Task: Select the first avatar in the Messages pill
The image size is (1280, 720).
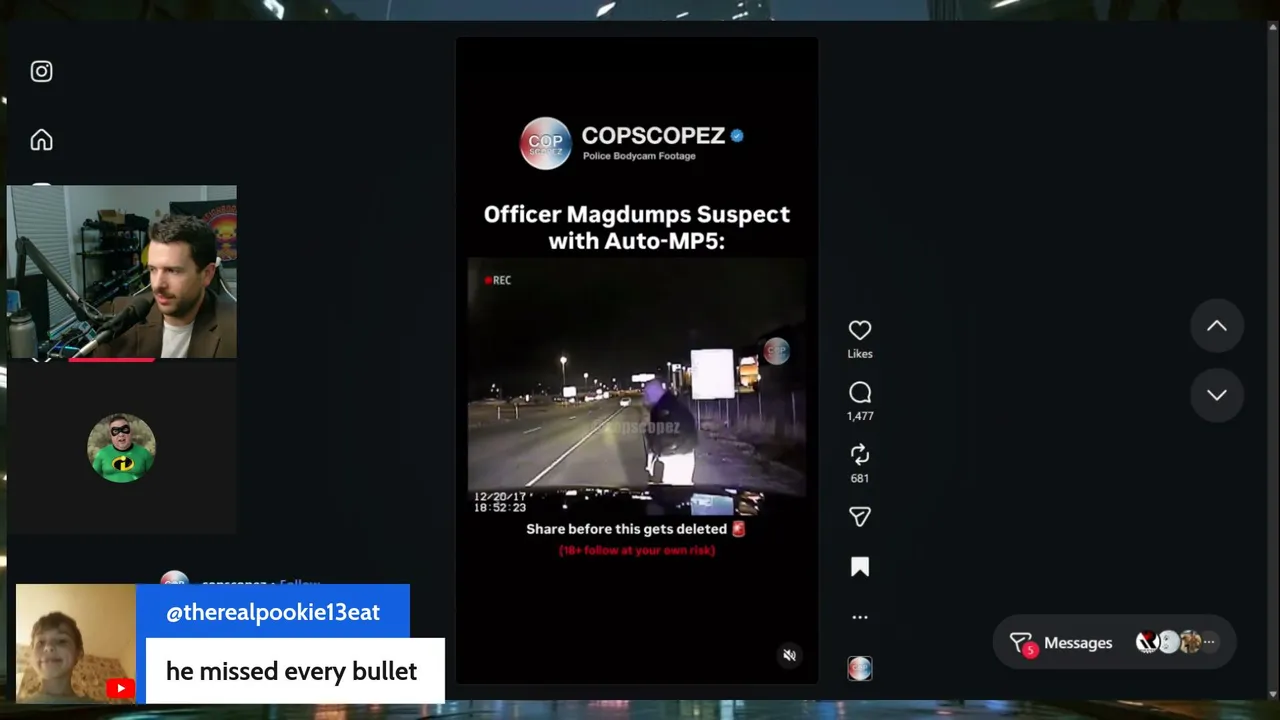Action: pyautogui.click(x=1147, y=642)
